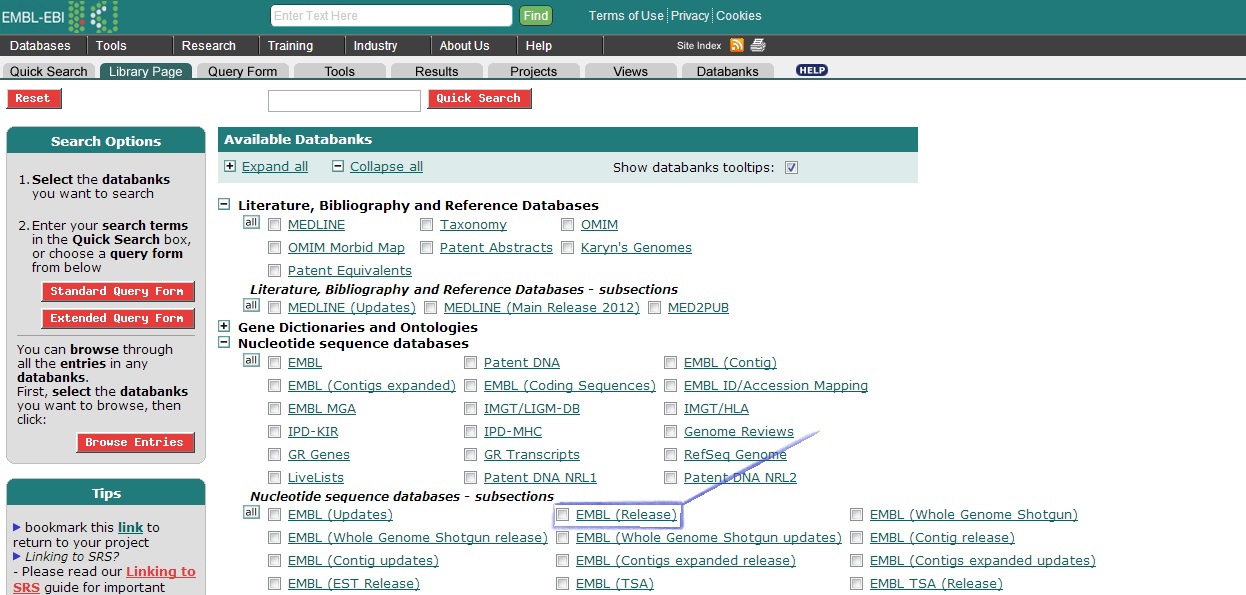Switch to the Query Form tab
Viewport: 1246px width, 595px height.
(243, 71)
